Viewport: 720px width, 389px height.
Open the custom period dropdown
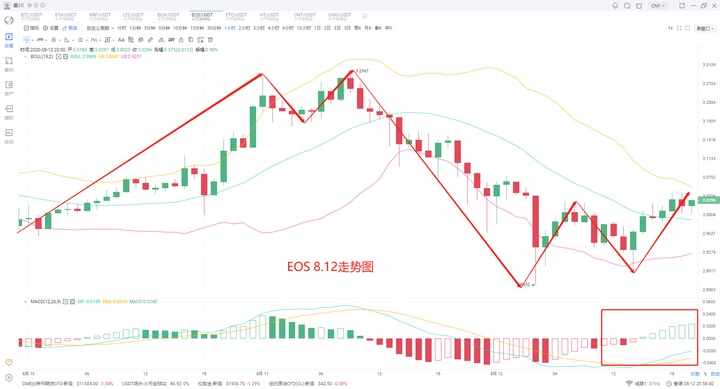coord(100,28)
